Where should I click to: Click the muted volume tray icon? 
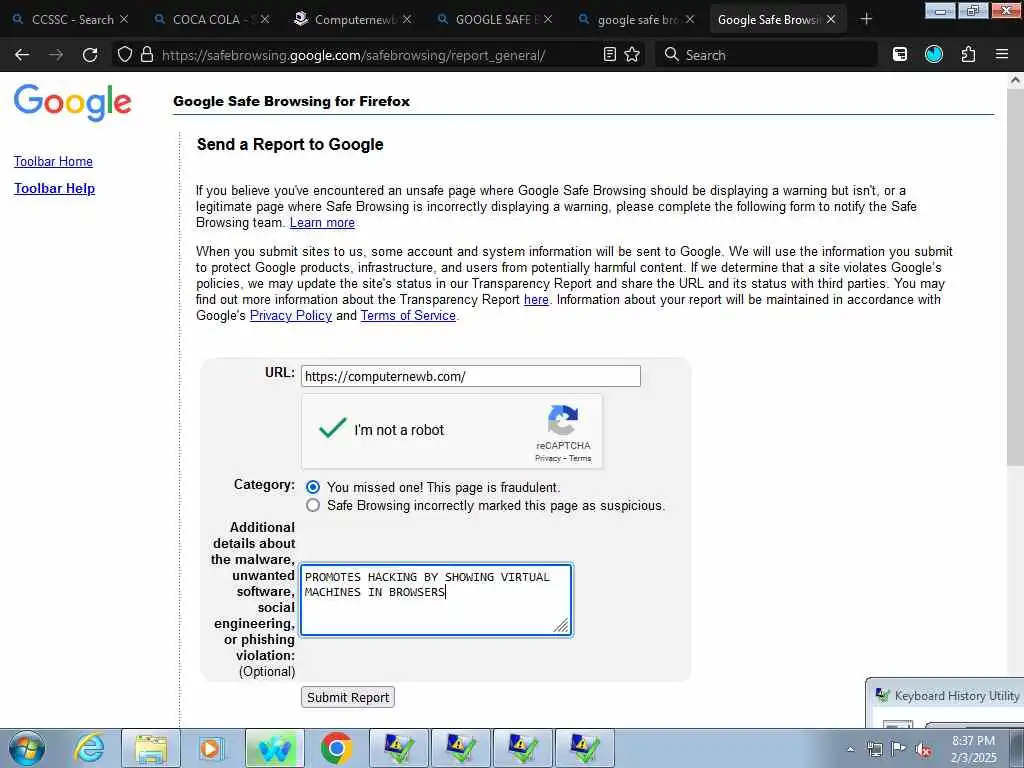click(923, 749)
